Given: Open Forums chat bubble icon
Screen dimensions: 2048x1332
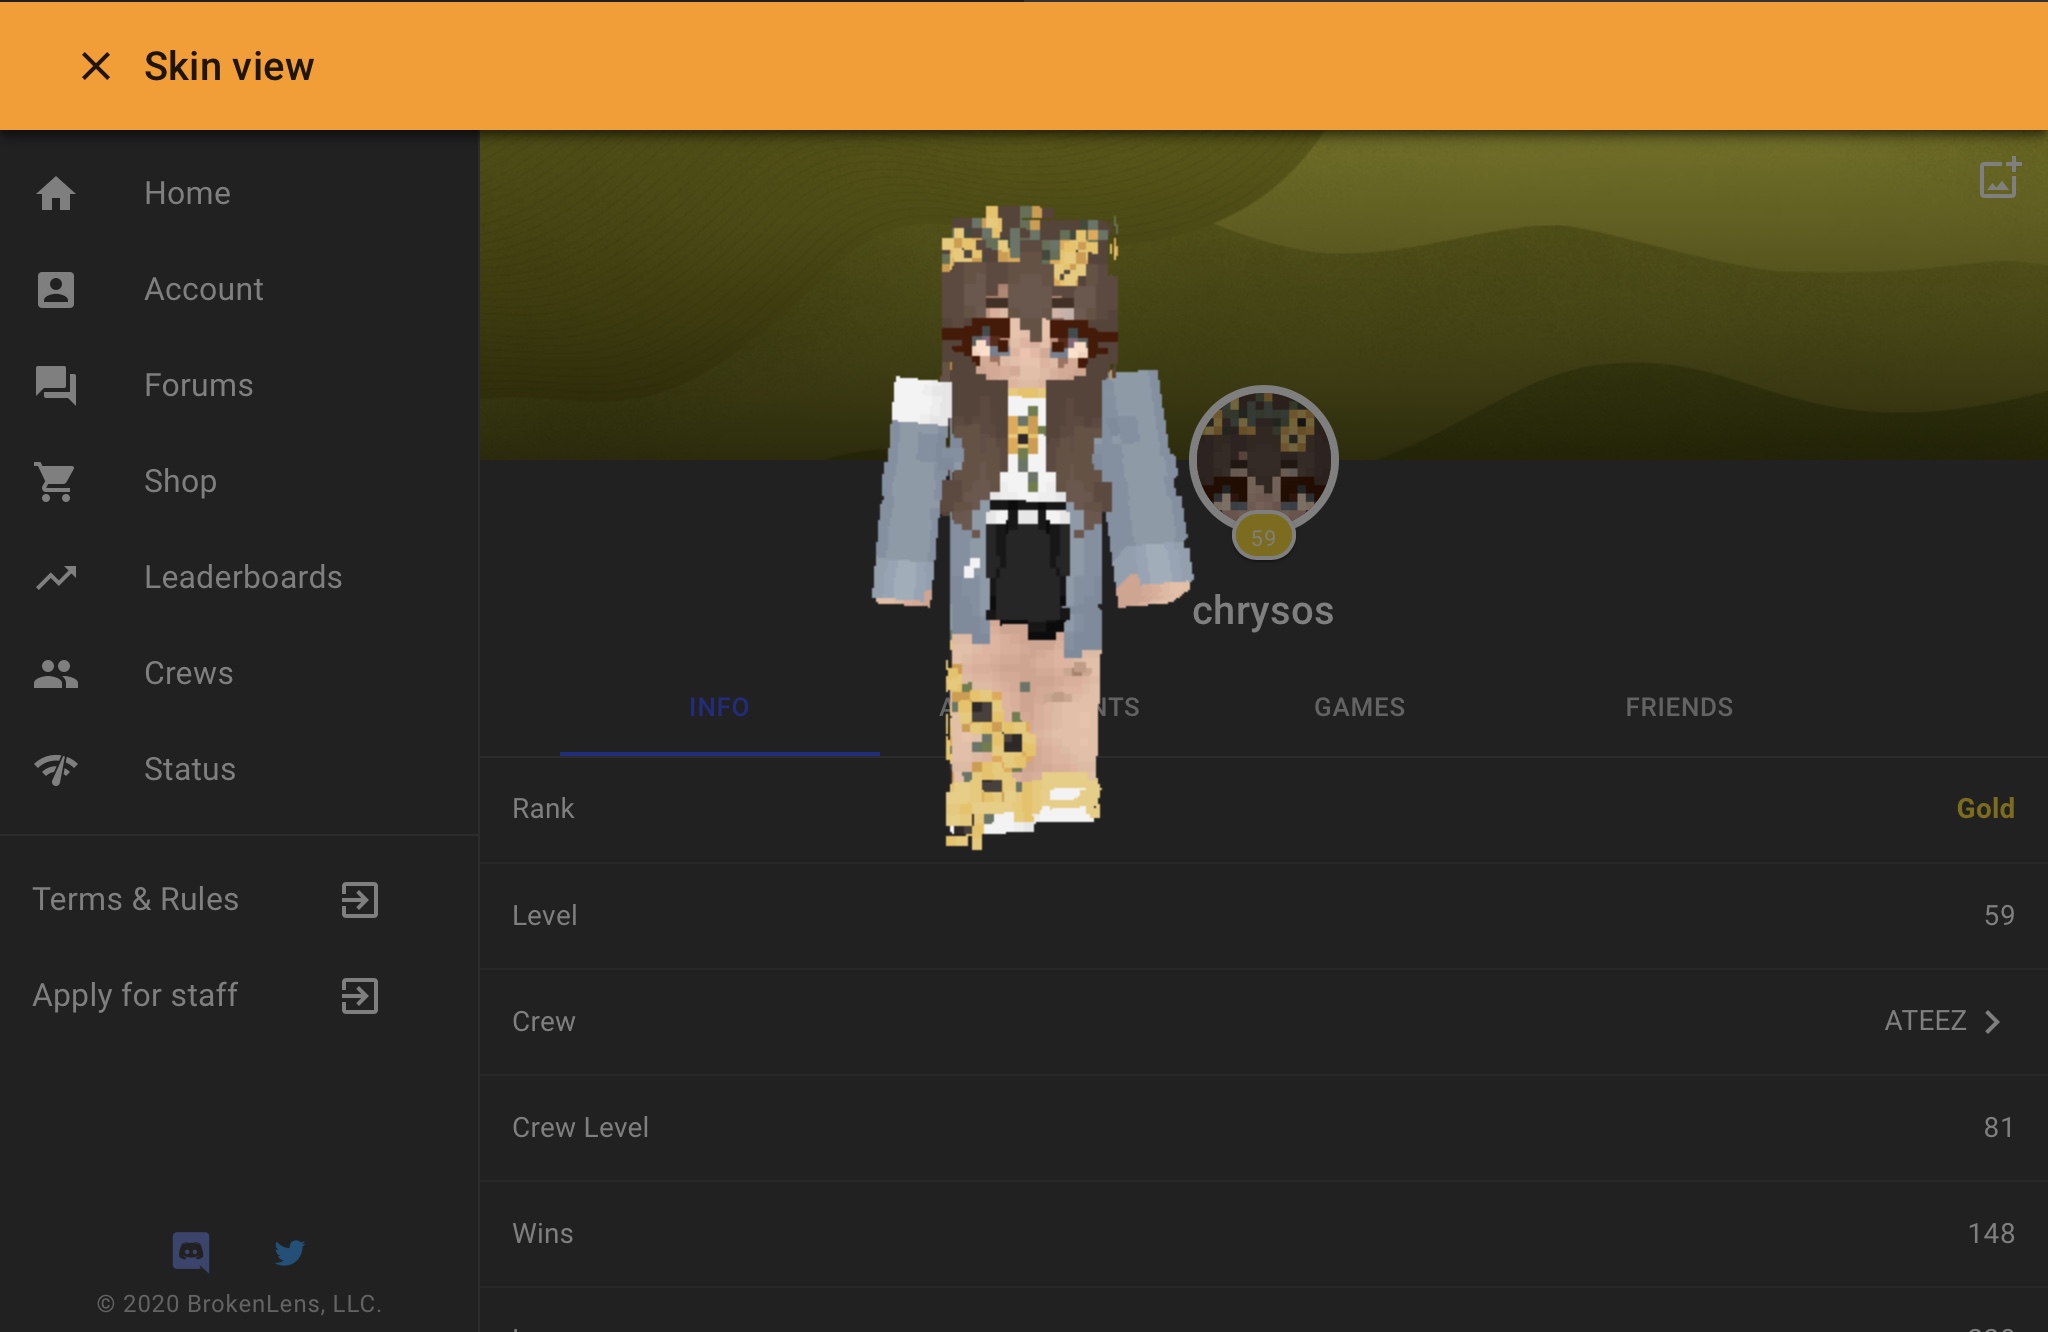Looking at the screenshot, I should 56,385.
